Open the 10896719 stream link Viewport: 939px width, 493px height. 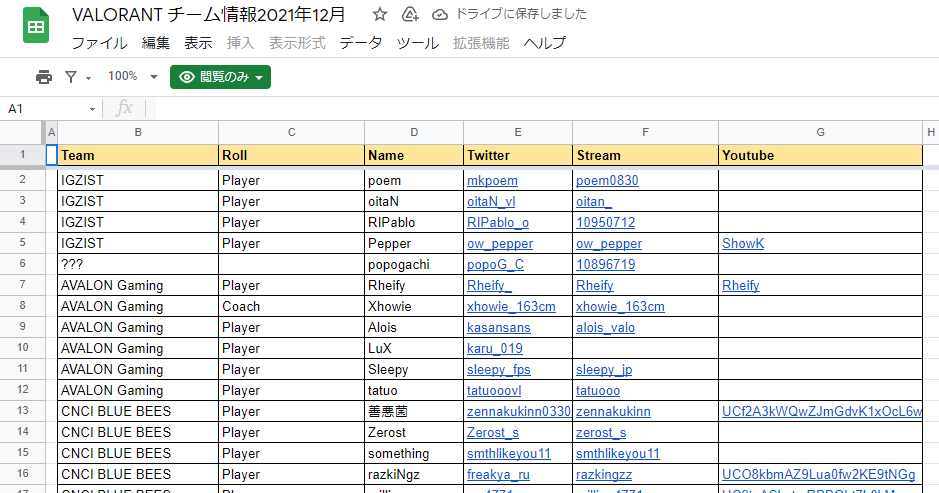click(x=605, y=264)
